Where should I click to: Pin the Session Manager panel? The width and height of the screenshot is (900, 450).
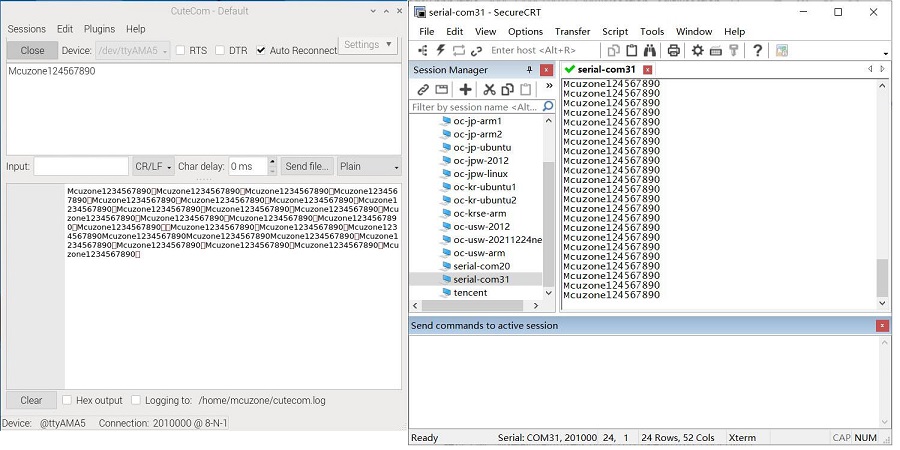[x=529, y=70]
